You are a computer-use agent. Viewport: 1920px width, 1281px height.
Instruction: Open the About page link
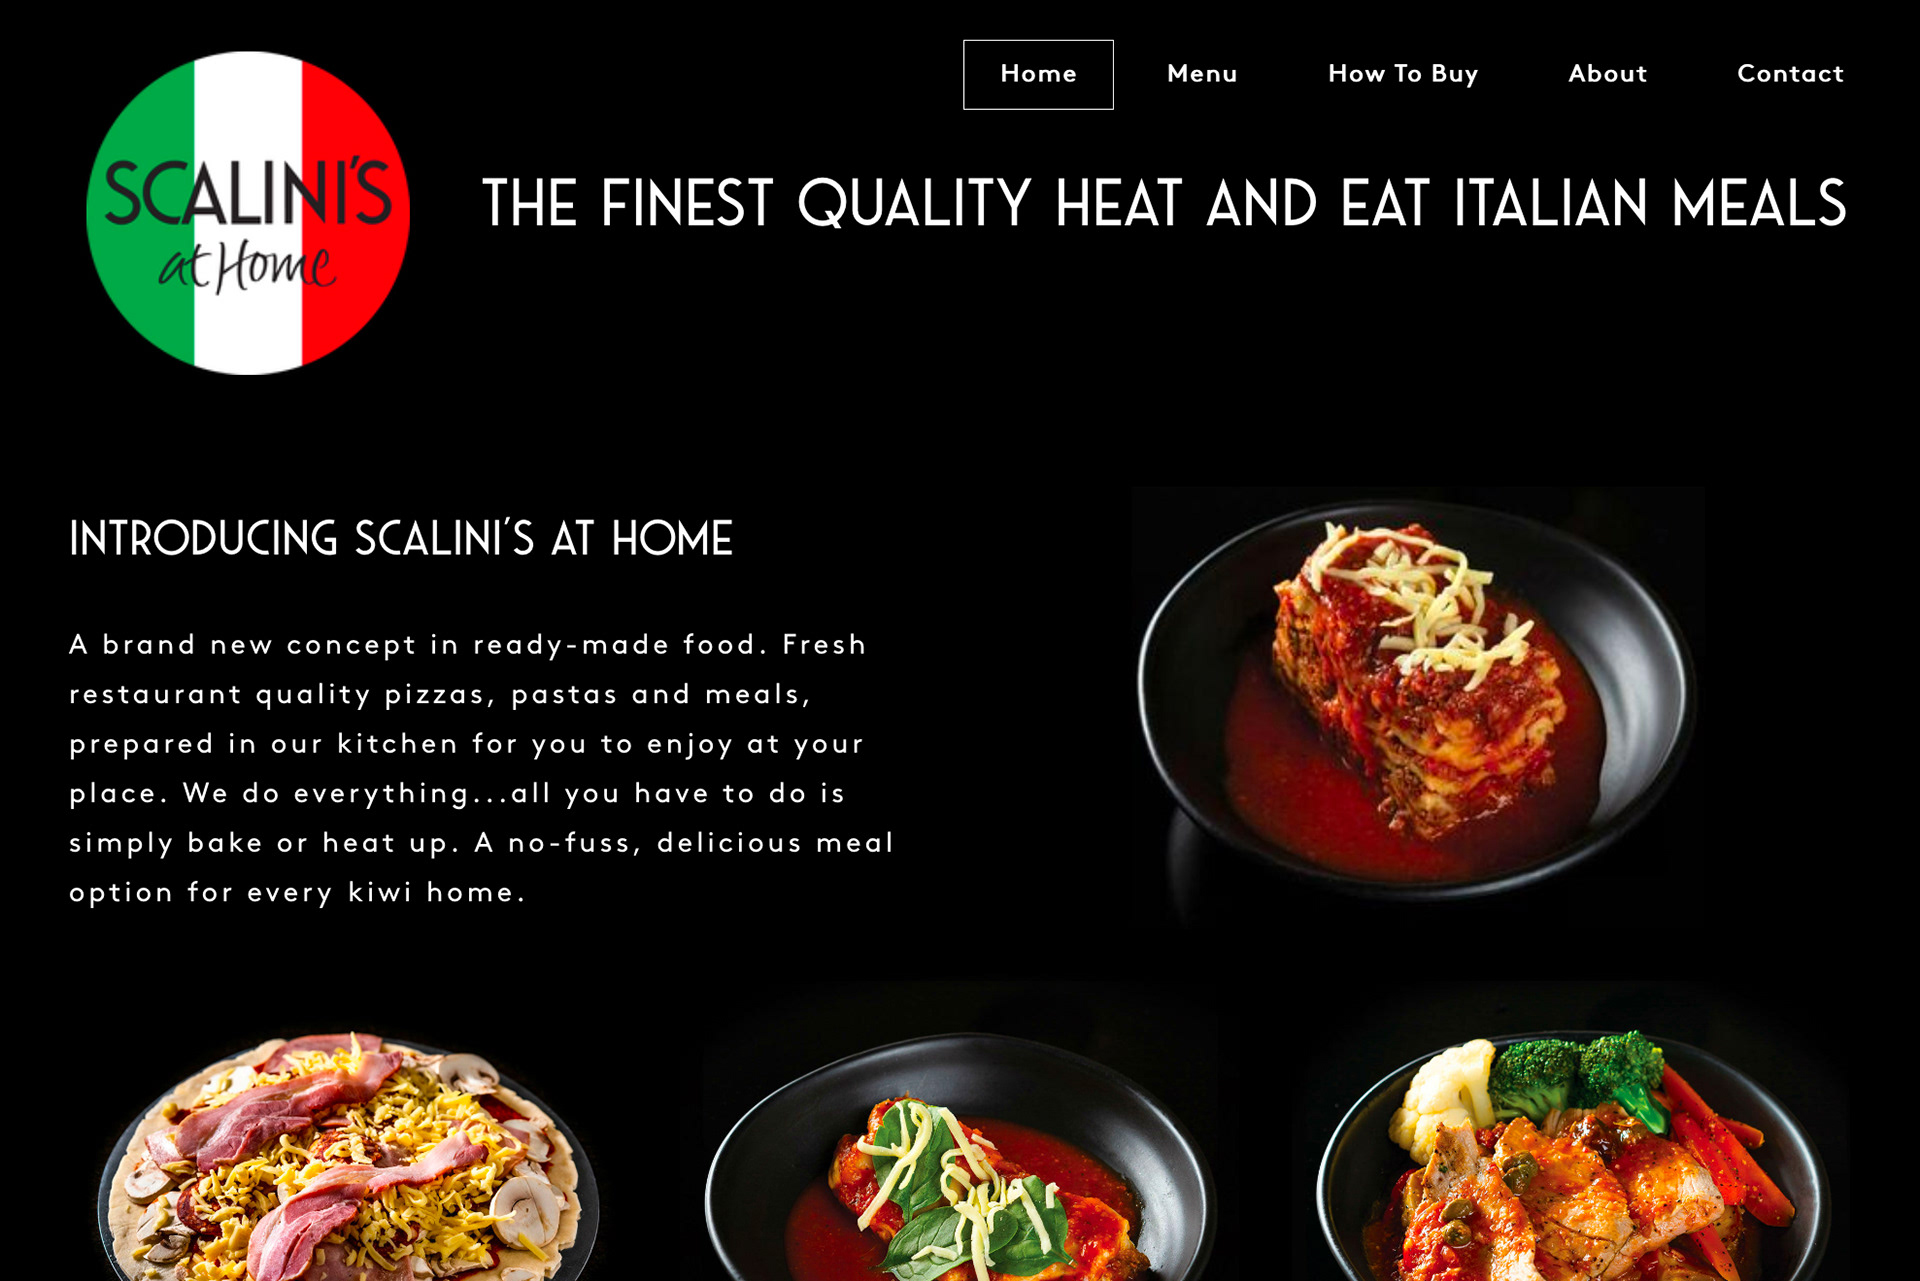[x=1607, y=74]
